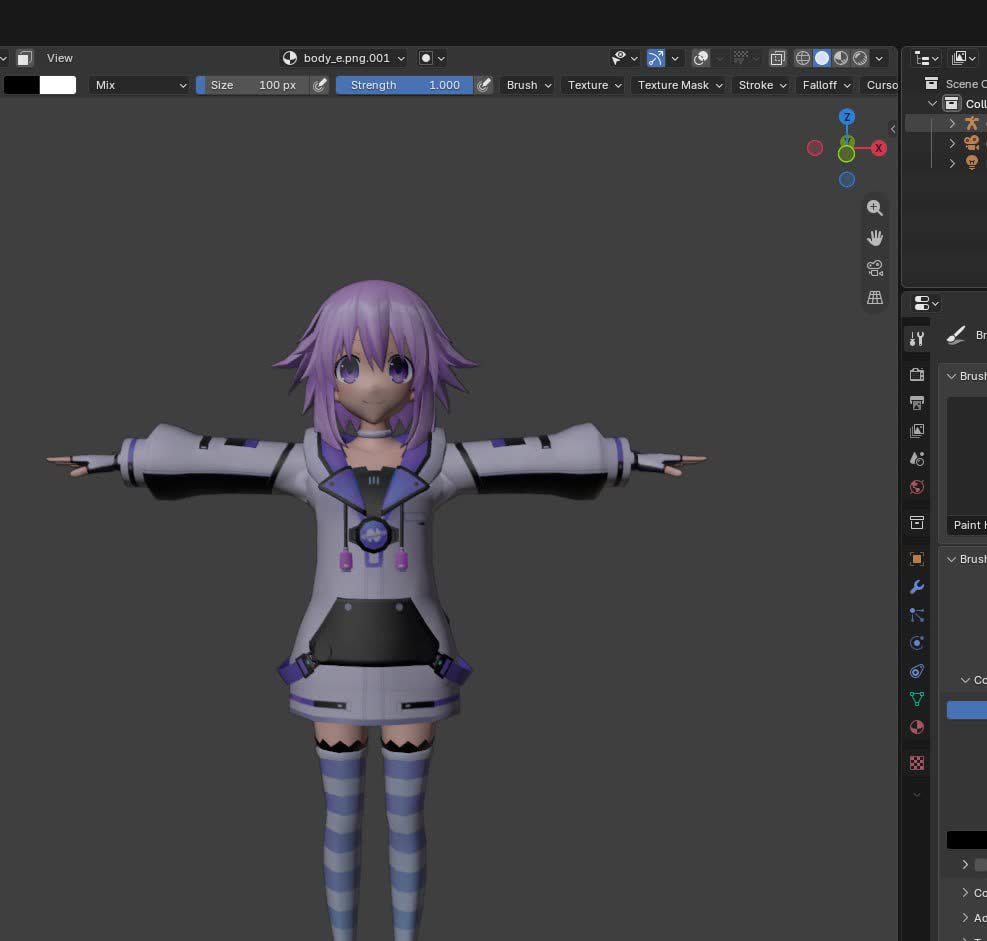Viewport: 987px width, 941px height.
Task: Open the Particles properties tab
Action: (916, 615)
